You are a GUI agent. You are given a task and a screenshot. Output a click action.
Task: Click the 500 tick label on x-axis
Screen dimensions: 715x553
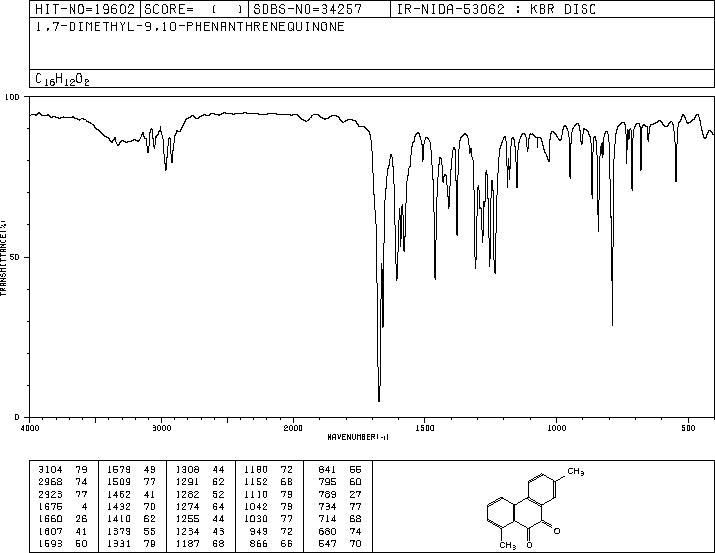(x=689, y=428)
